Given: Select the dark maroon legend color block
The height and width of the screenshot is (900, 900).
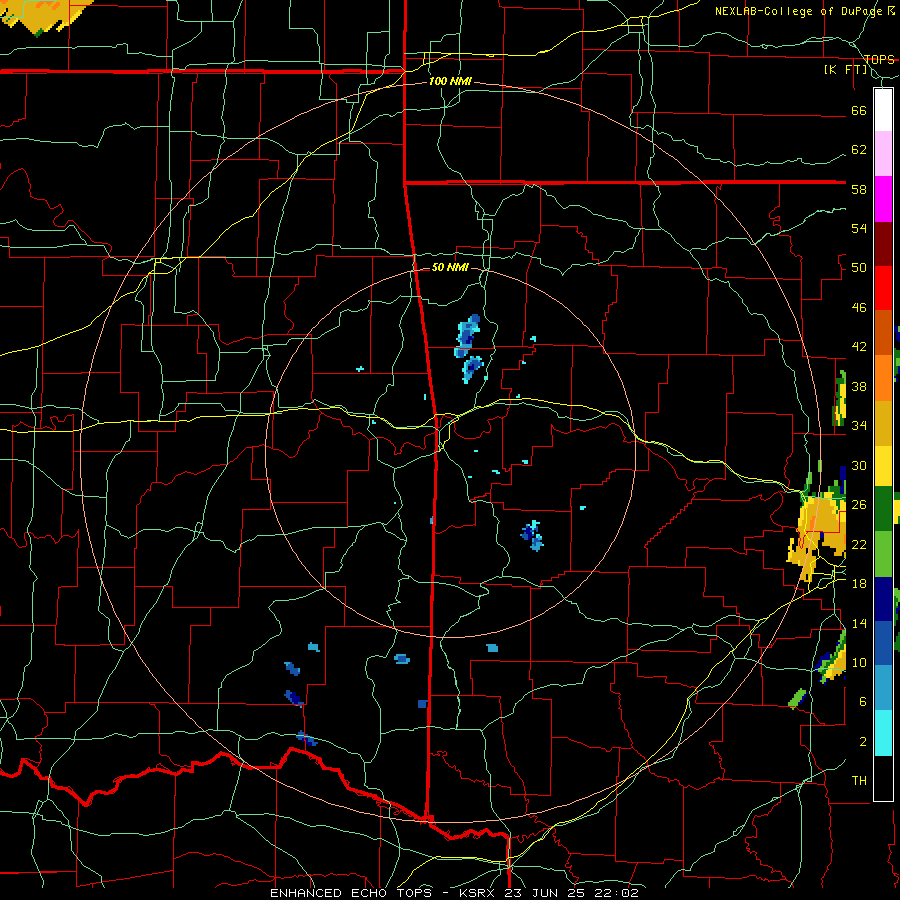Looking at the screenshot, I should click(883, 243).
